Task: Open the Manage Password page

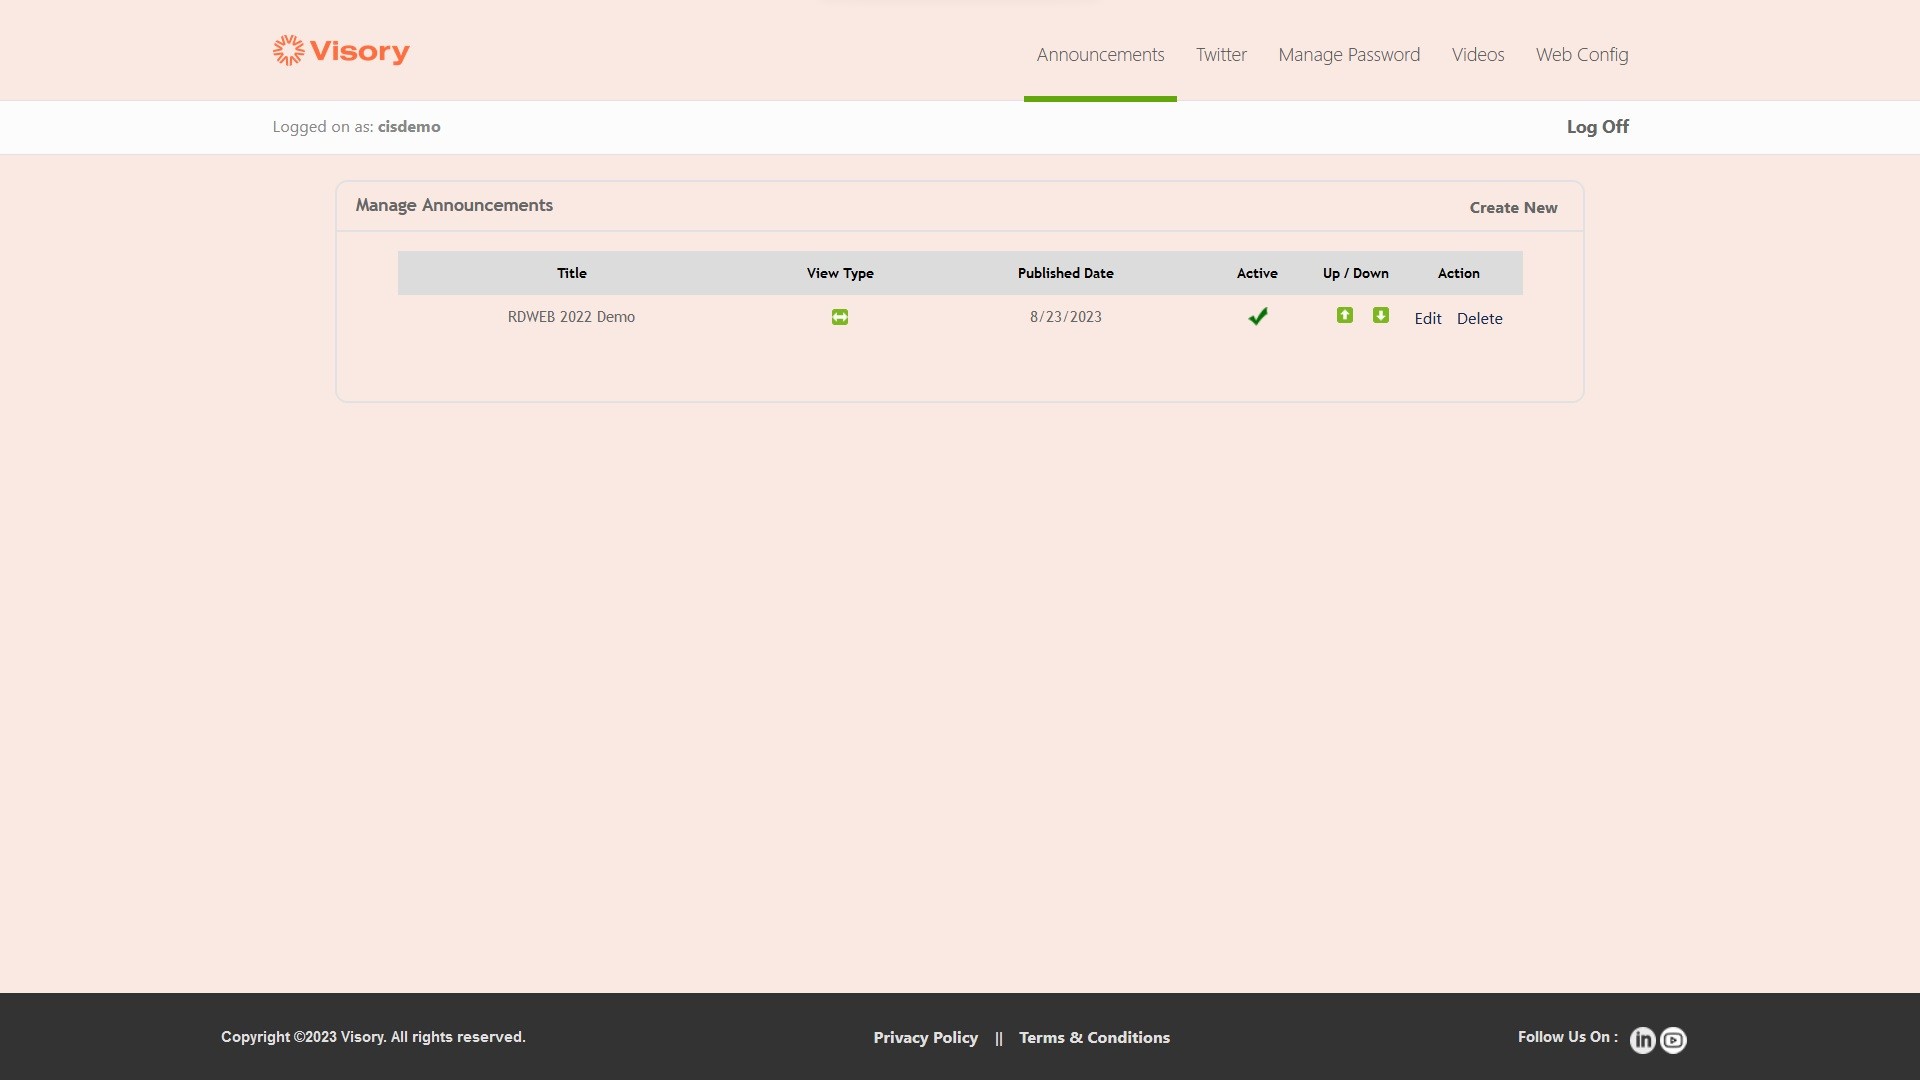Action: pyautogui.click(x=1349, y=55)
